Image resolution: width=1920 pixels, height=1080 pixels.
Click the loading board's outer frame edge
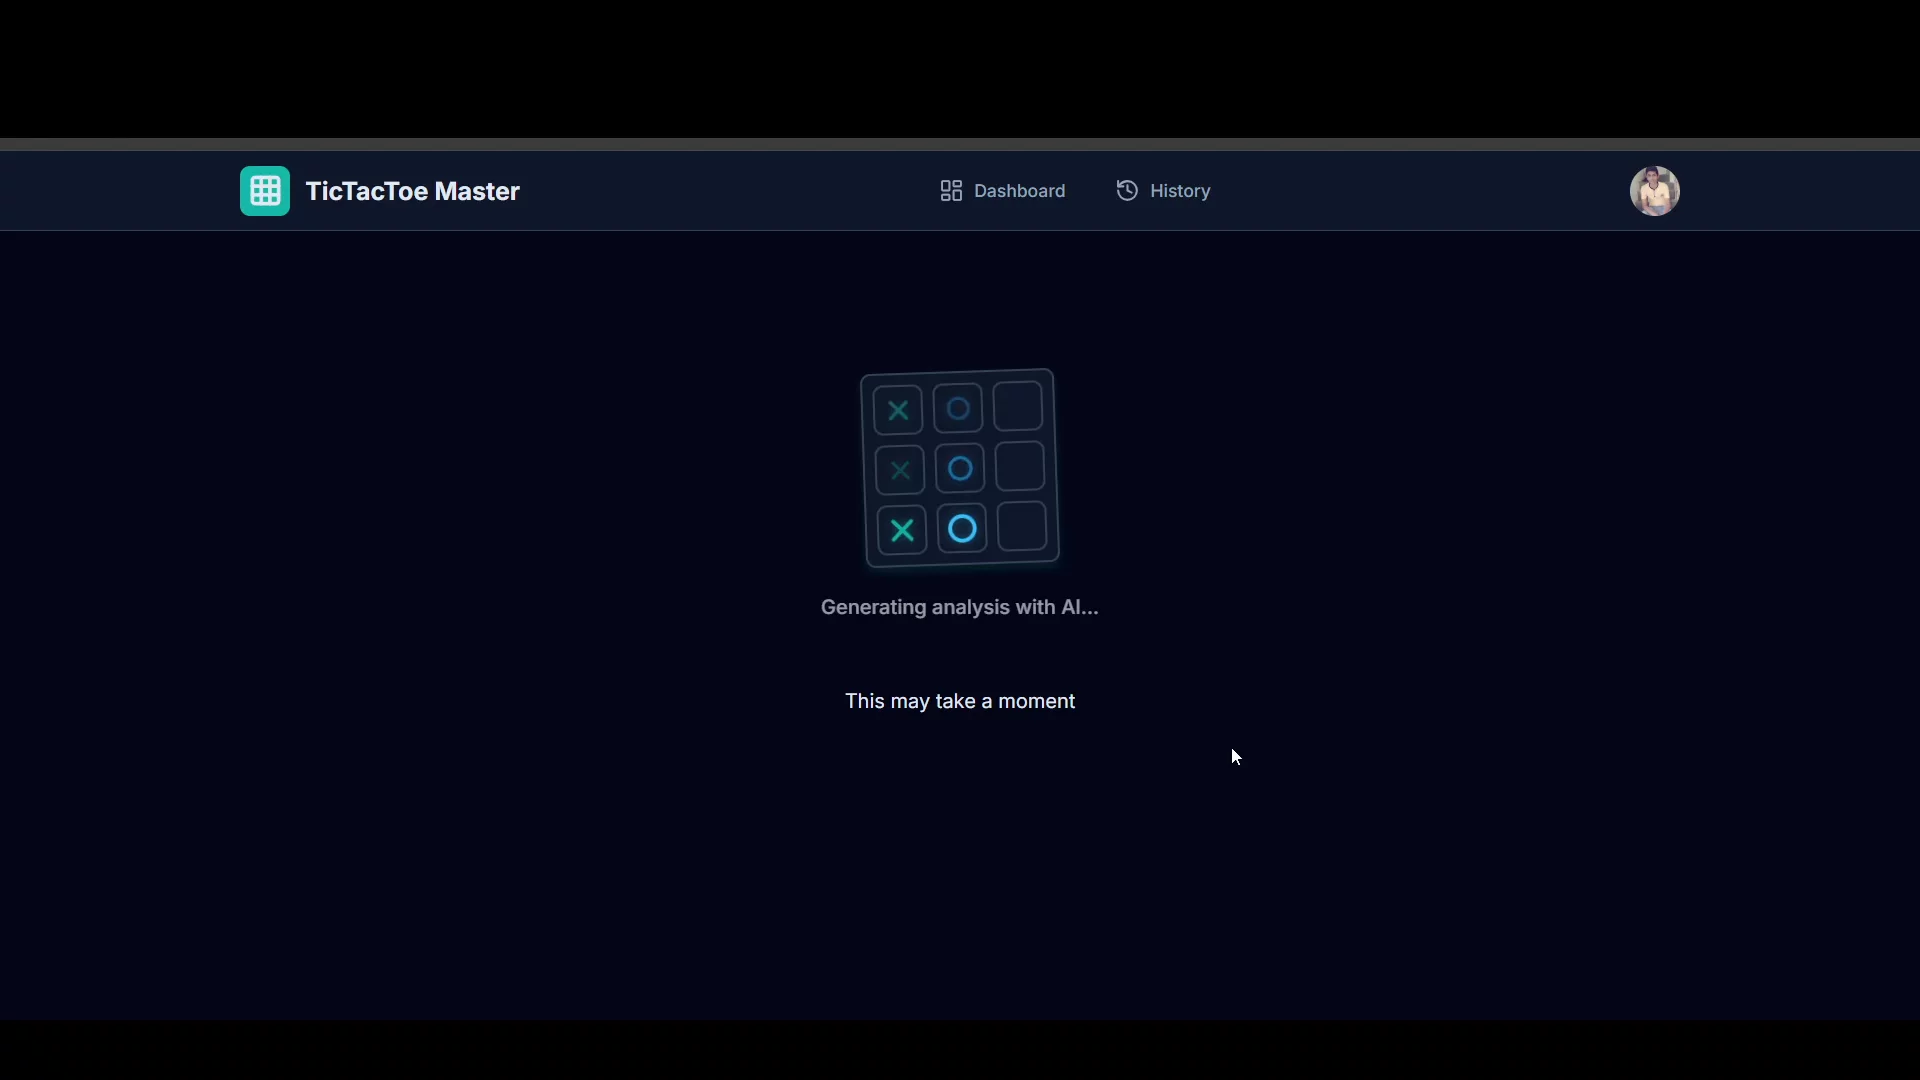865,470
